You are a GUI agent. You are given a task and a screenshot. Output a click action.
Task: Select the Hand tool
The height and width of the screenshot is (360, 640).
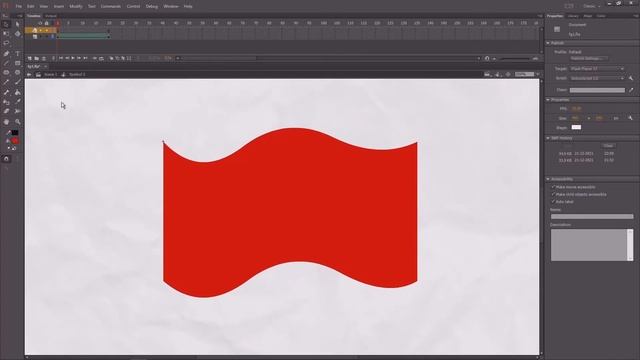[6, 122]
